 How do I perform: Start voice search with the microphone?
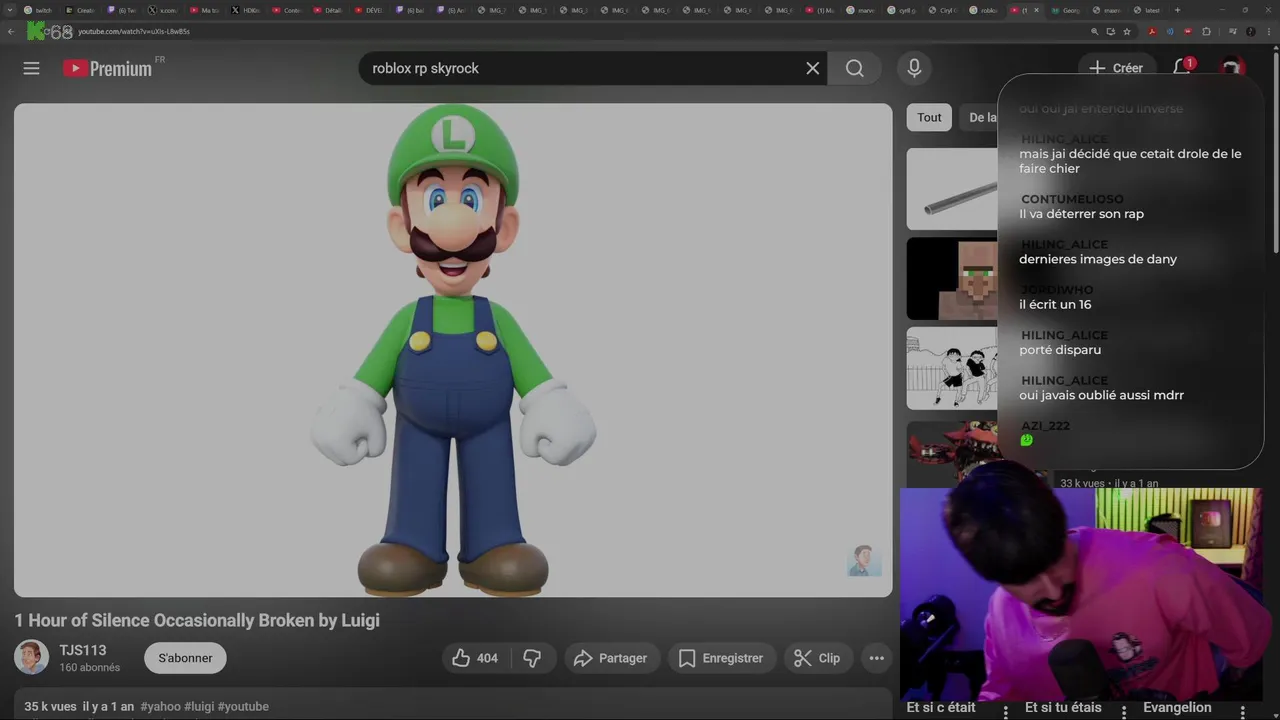pos(913,68)
